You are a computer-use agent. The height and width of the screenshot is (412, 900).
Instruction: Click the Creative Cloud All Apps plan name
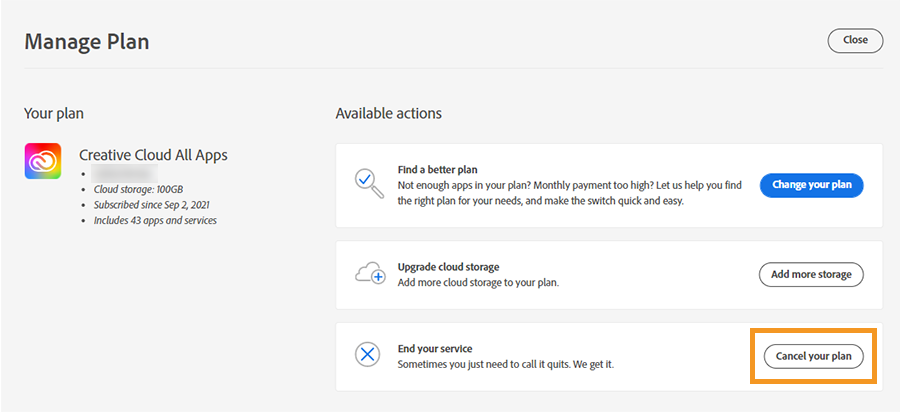click(153, 155)
